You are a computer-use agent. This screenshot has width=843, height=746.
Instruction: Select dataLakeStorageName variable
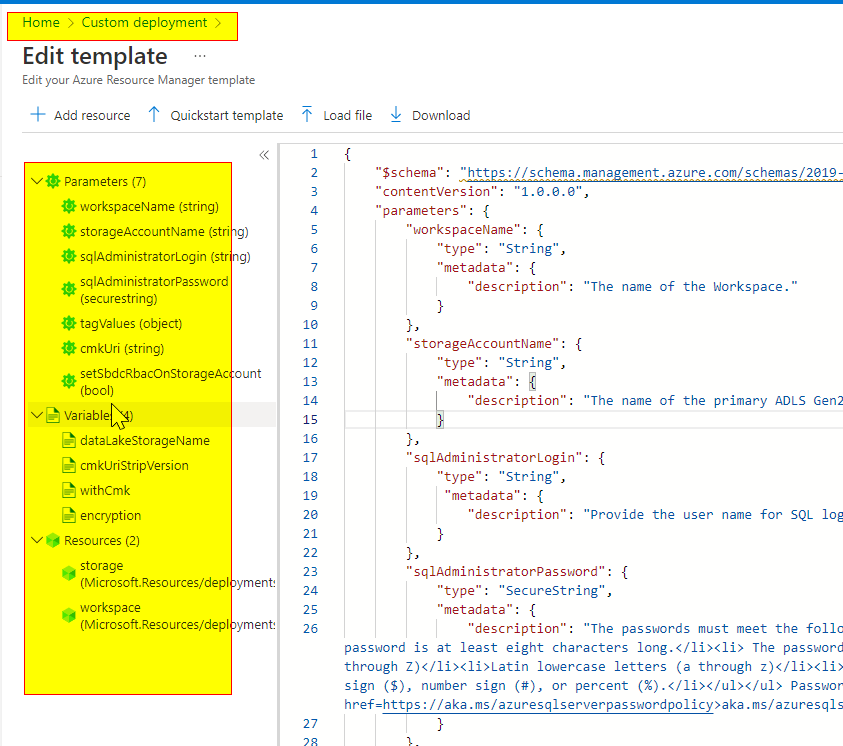[x=145, y=441]
